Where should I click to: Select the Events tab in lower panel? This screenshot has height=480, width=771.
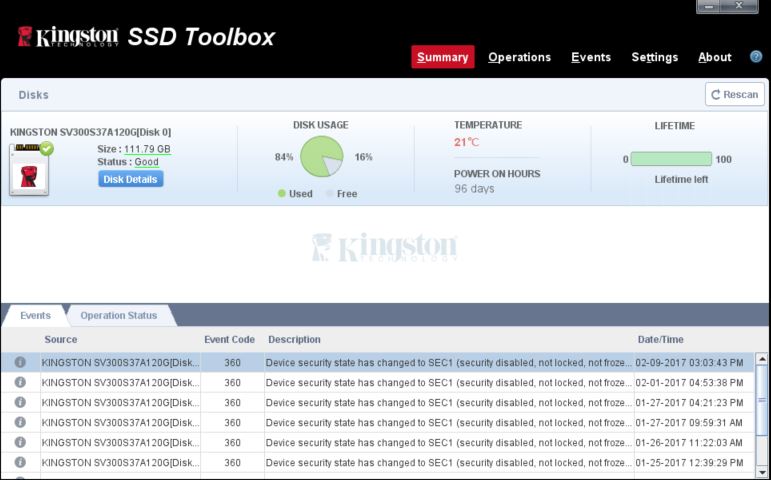pos(35,316)
